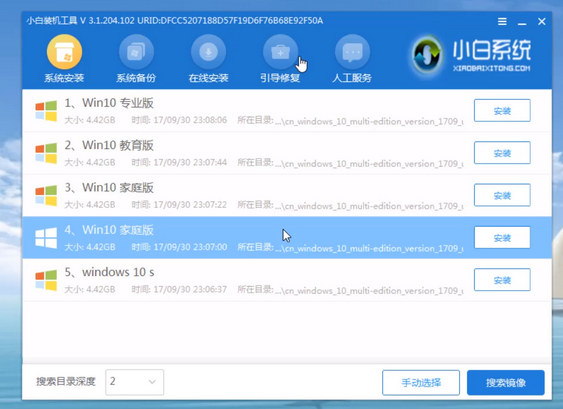The image size is (563, 409).
Task: Click the 搜索镜像 button
Action: (x=506, y=383)
